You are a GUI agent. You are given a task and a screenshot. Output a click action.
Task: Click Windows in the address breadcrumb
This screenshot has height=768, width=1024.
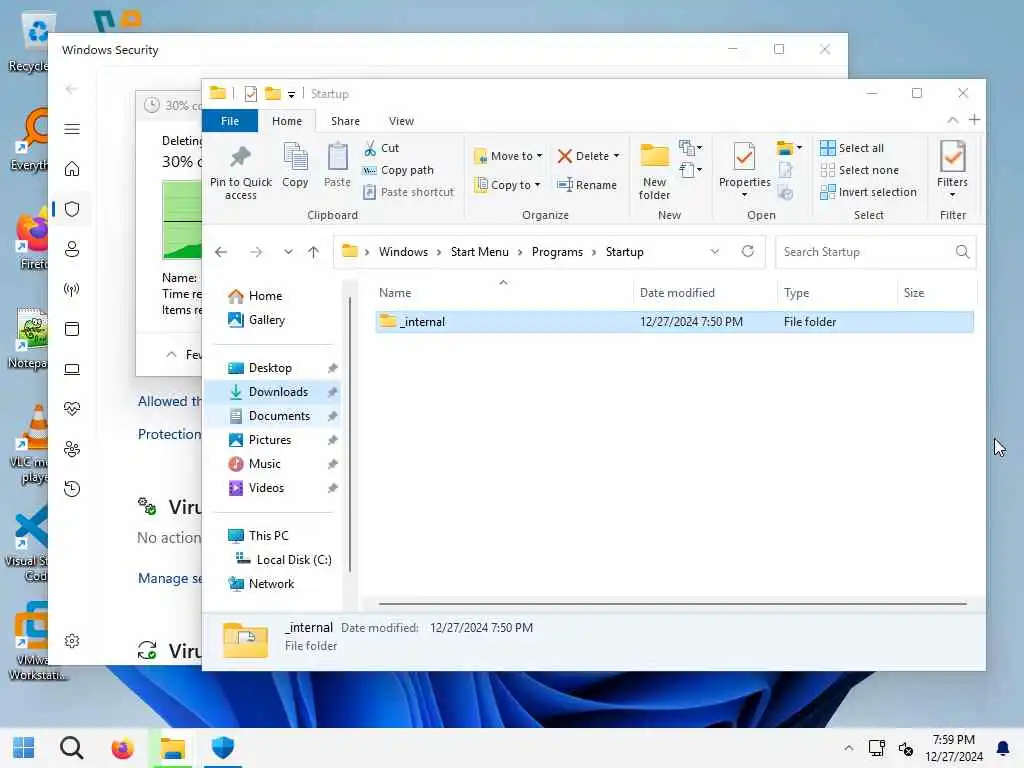pos(403,252)
